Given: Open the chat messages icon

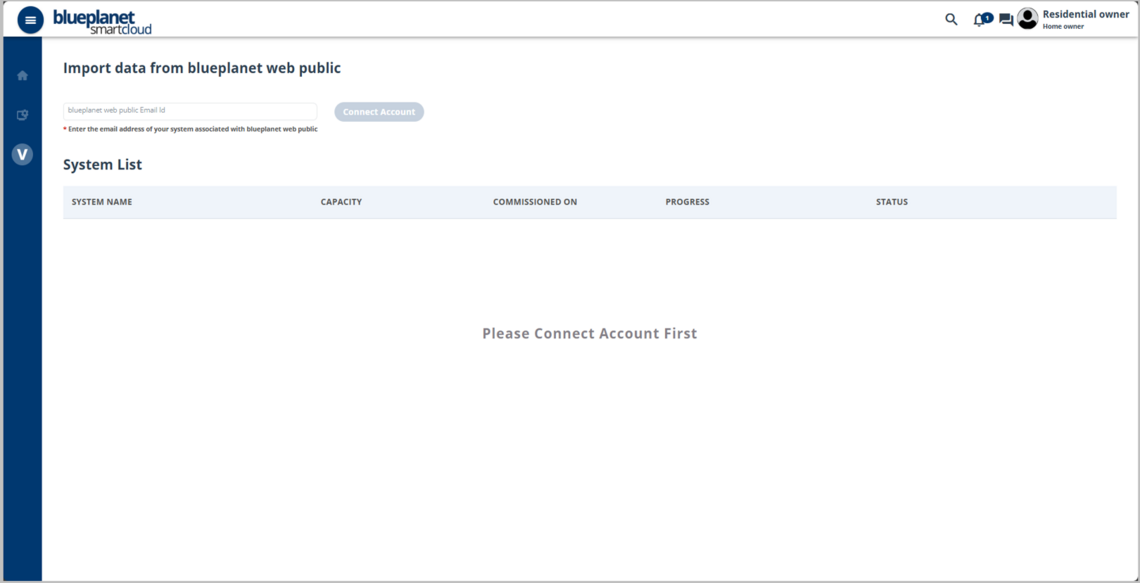Looking at the screenshot, I should [x=1005, y=19].
